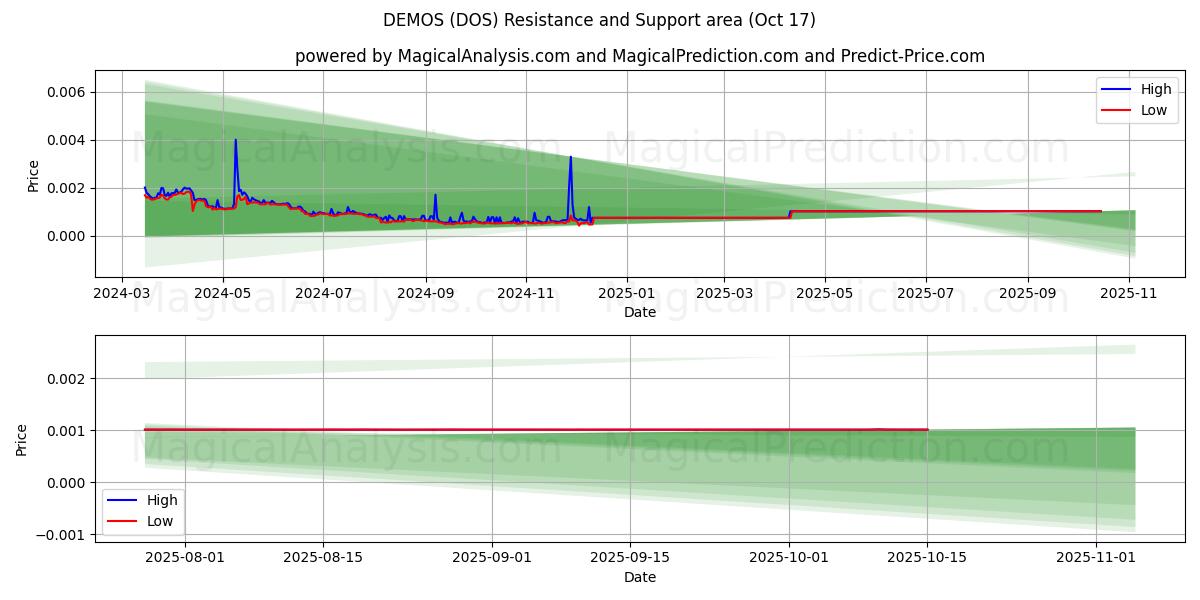Click the −0.001 price tick on bottom chart
Screen dimensions: 1200x600
[x=58, y=535]
